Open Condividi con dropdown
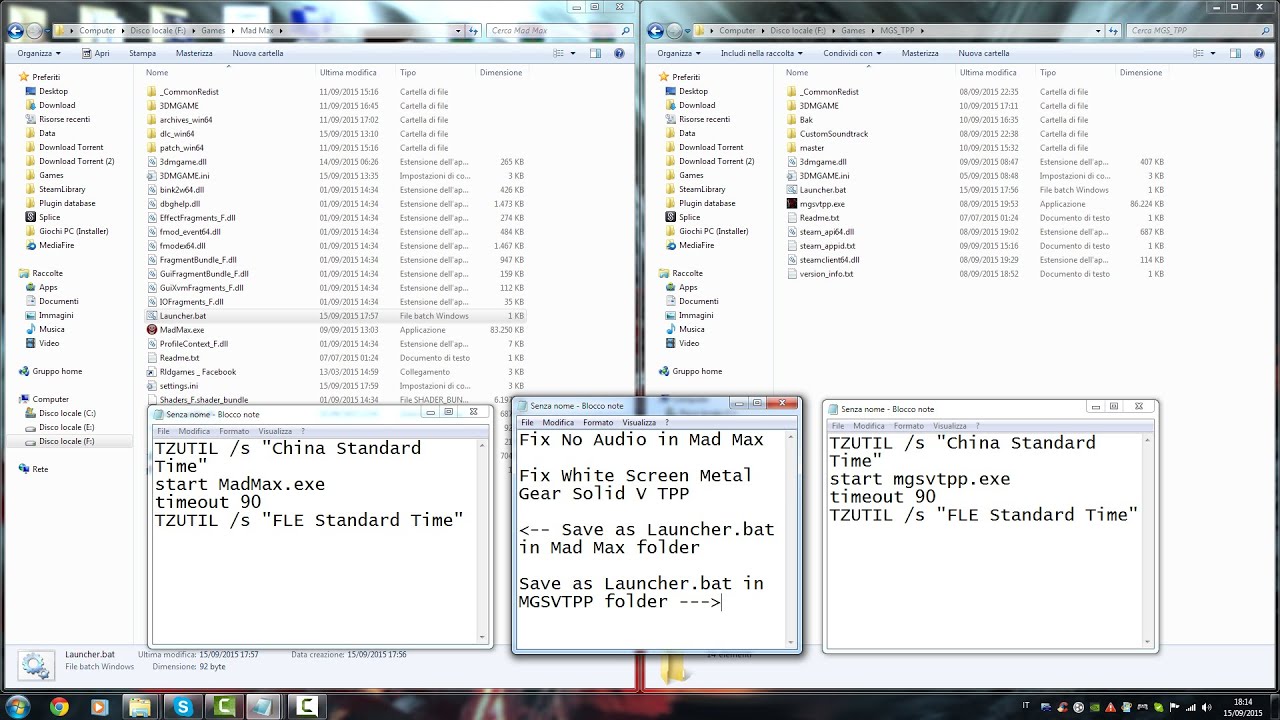The image size is (1280, 720). [851, 53]
